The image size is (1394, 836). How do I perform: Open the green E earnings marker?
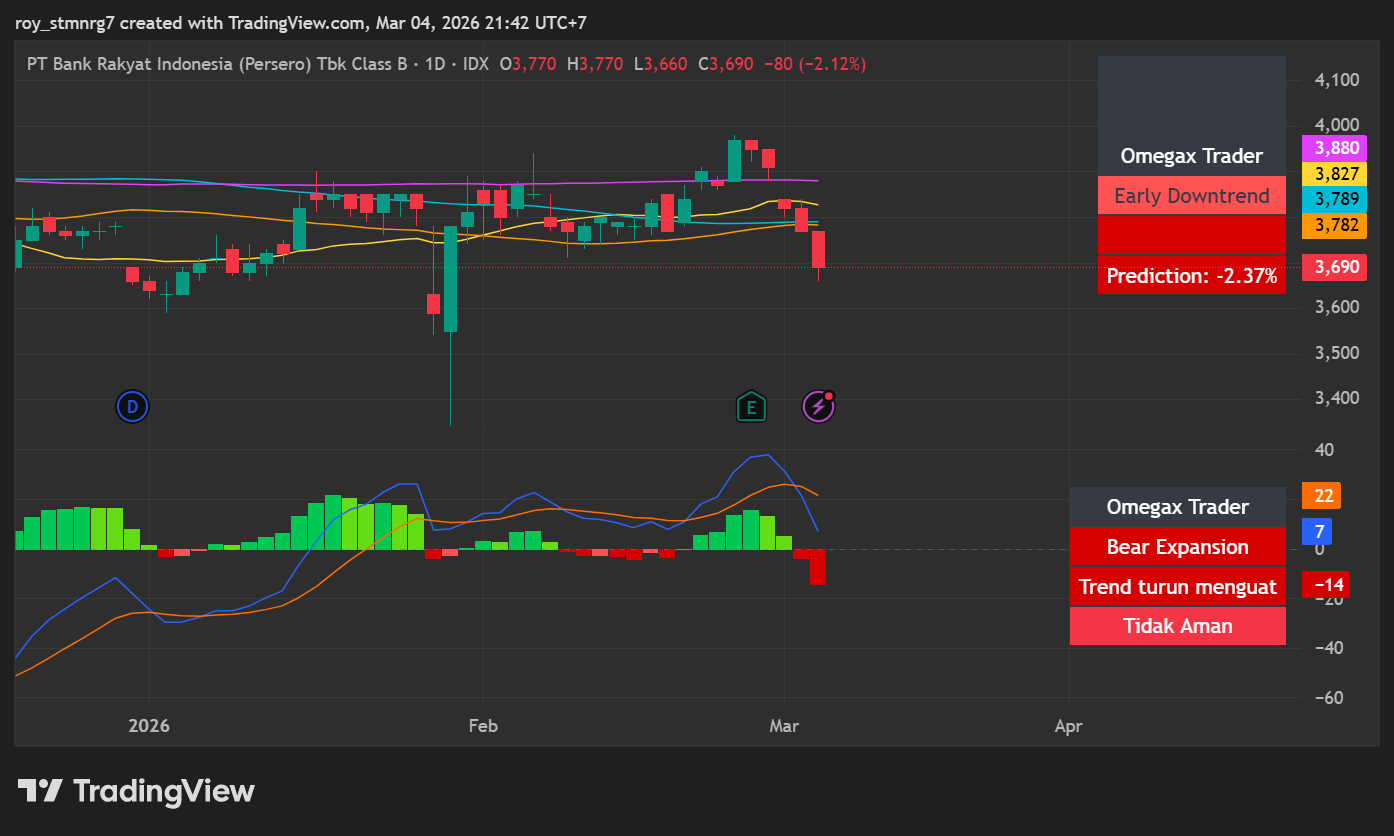point(751,406)
